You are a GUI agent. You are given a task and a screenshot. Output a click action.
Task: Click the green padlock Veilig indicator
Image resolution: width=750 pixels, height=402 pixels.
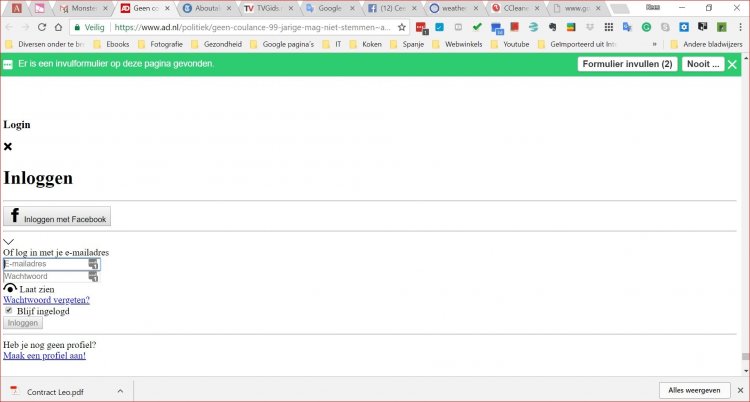[x=89, y=27]
